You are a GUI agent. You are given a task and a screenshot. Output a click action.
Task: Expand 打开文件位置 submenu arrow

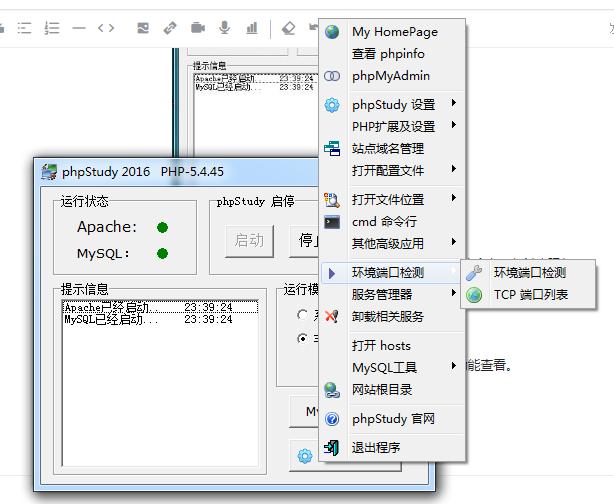click(453, 198)
